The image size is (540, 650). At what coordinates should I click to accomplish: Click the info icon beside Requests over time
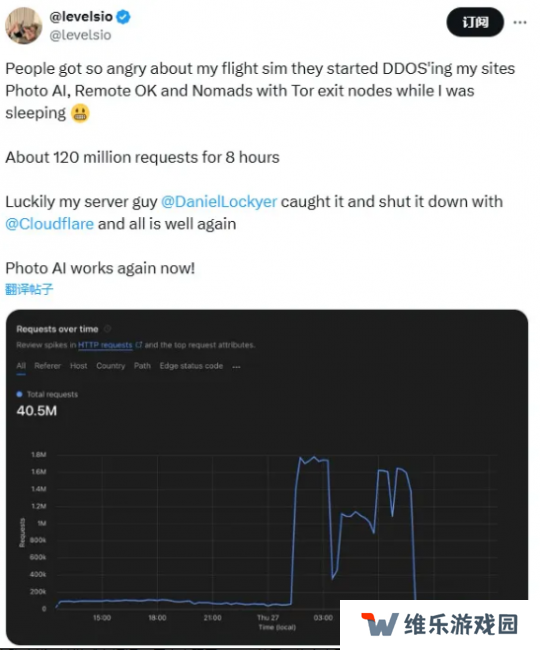107,329
